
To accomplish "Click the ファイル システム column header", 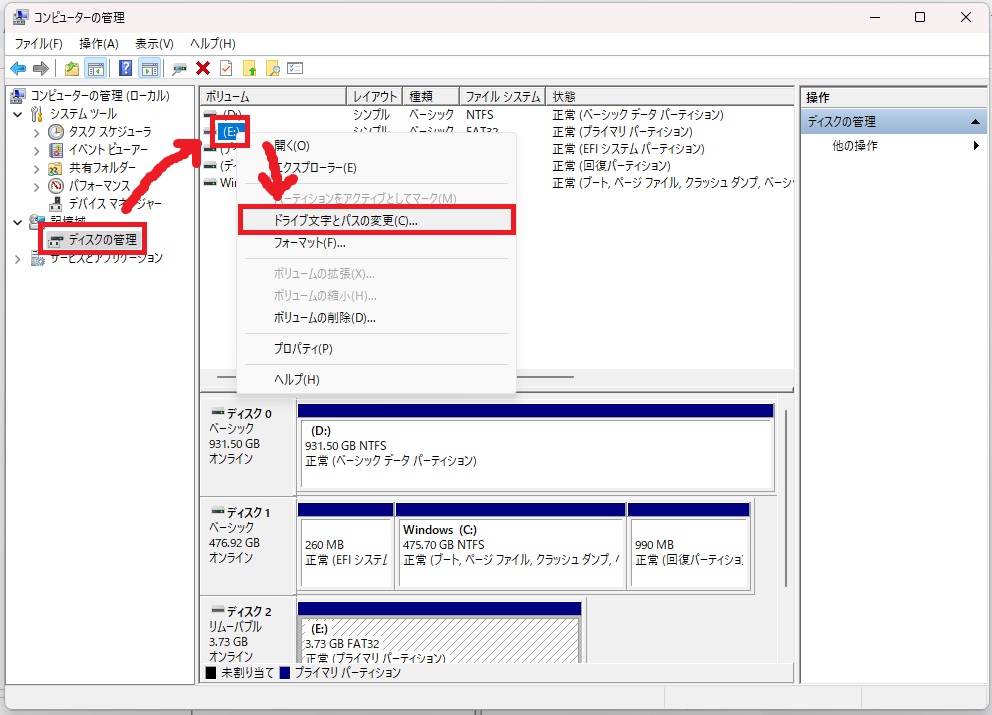I will 502,97.
